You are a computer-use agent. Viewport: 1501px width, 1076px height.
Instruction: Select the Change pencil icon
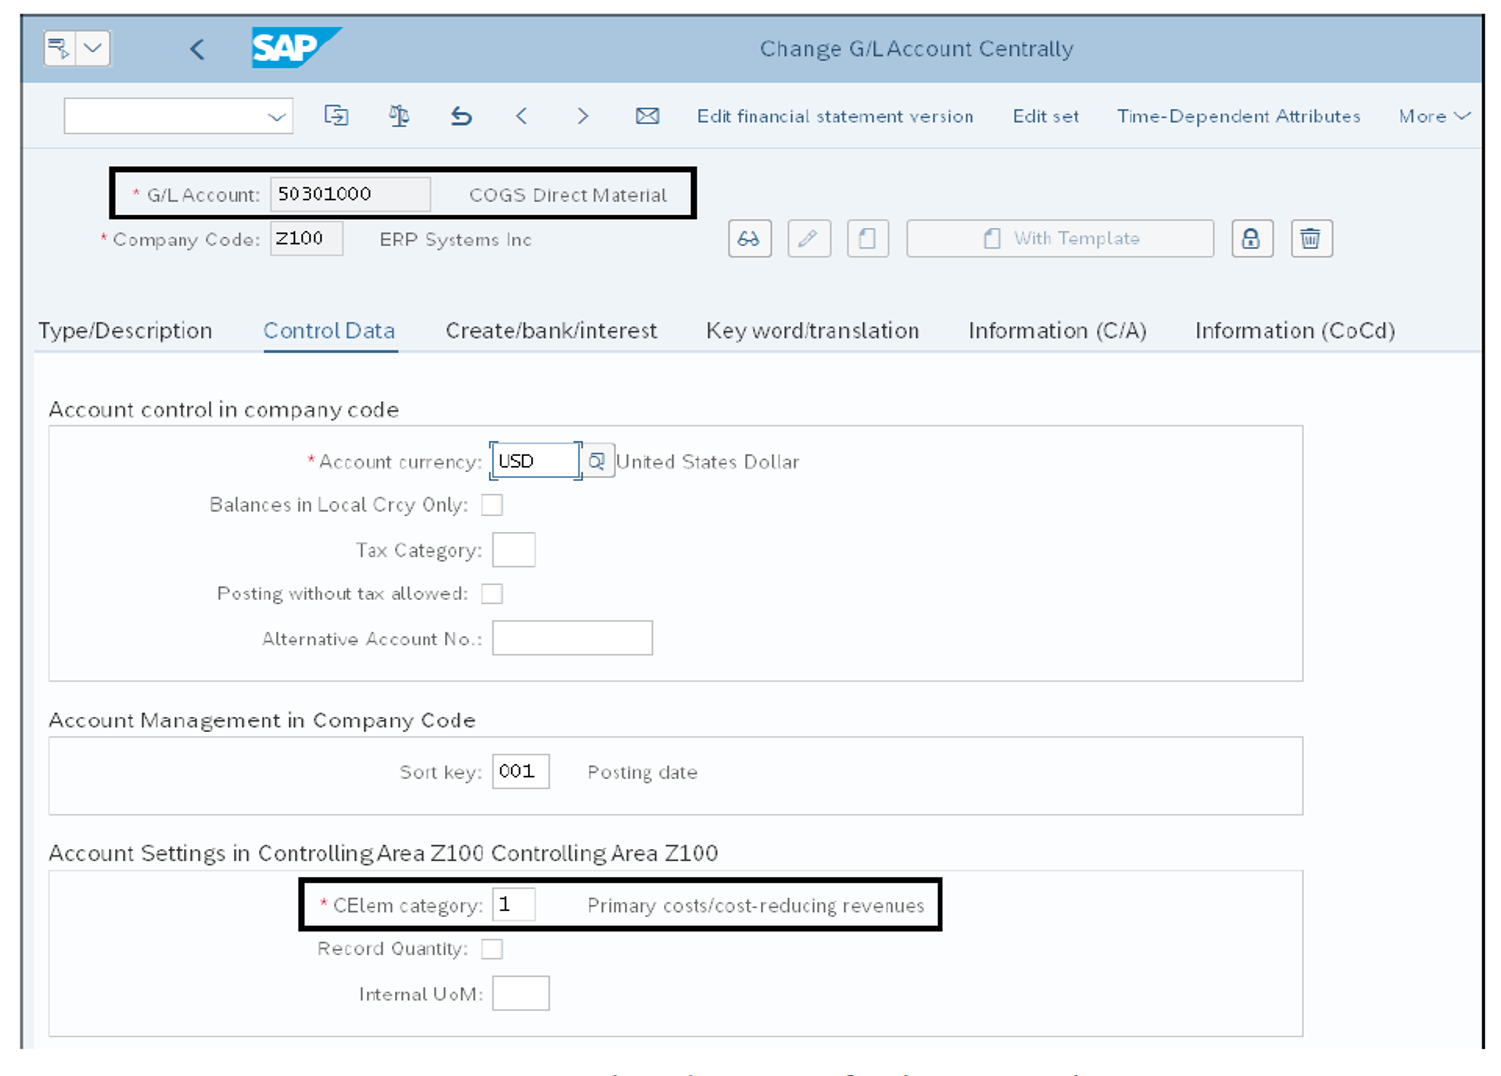[x=809, y=238]
